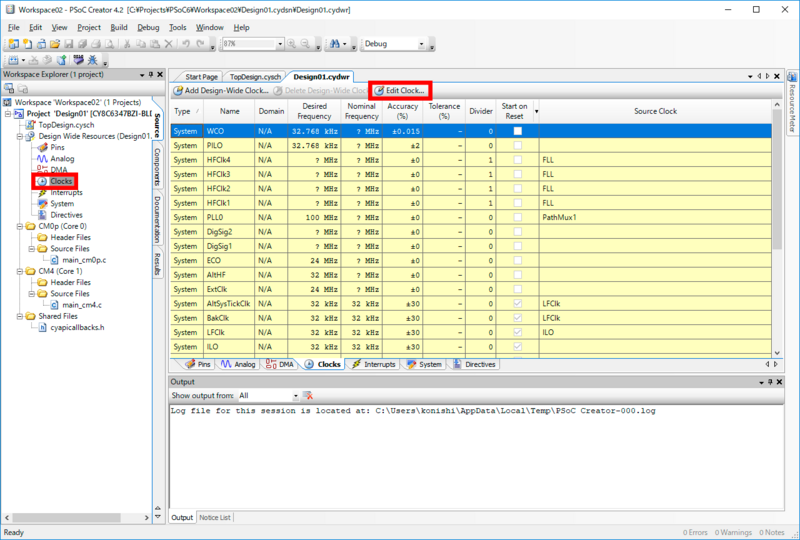Open the File menu

[x=14, y=28]
